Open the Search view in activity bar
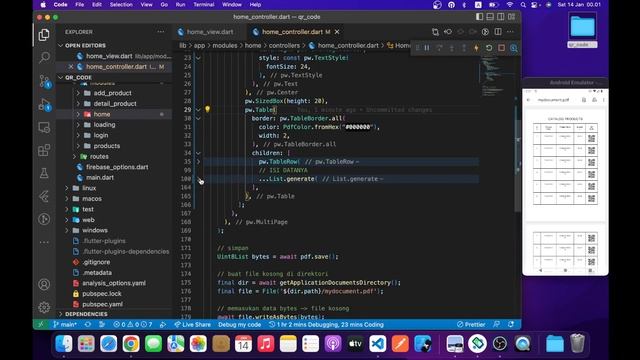This screenshot has height=360, width=640. (44, 57)
